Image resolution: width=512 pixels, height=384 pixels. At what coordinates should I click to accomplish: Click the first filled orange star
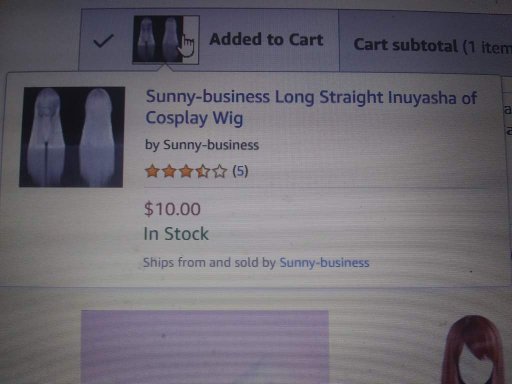click(x=152, y=171)
